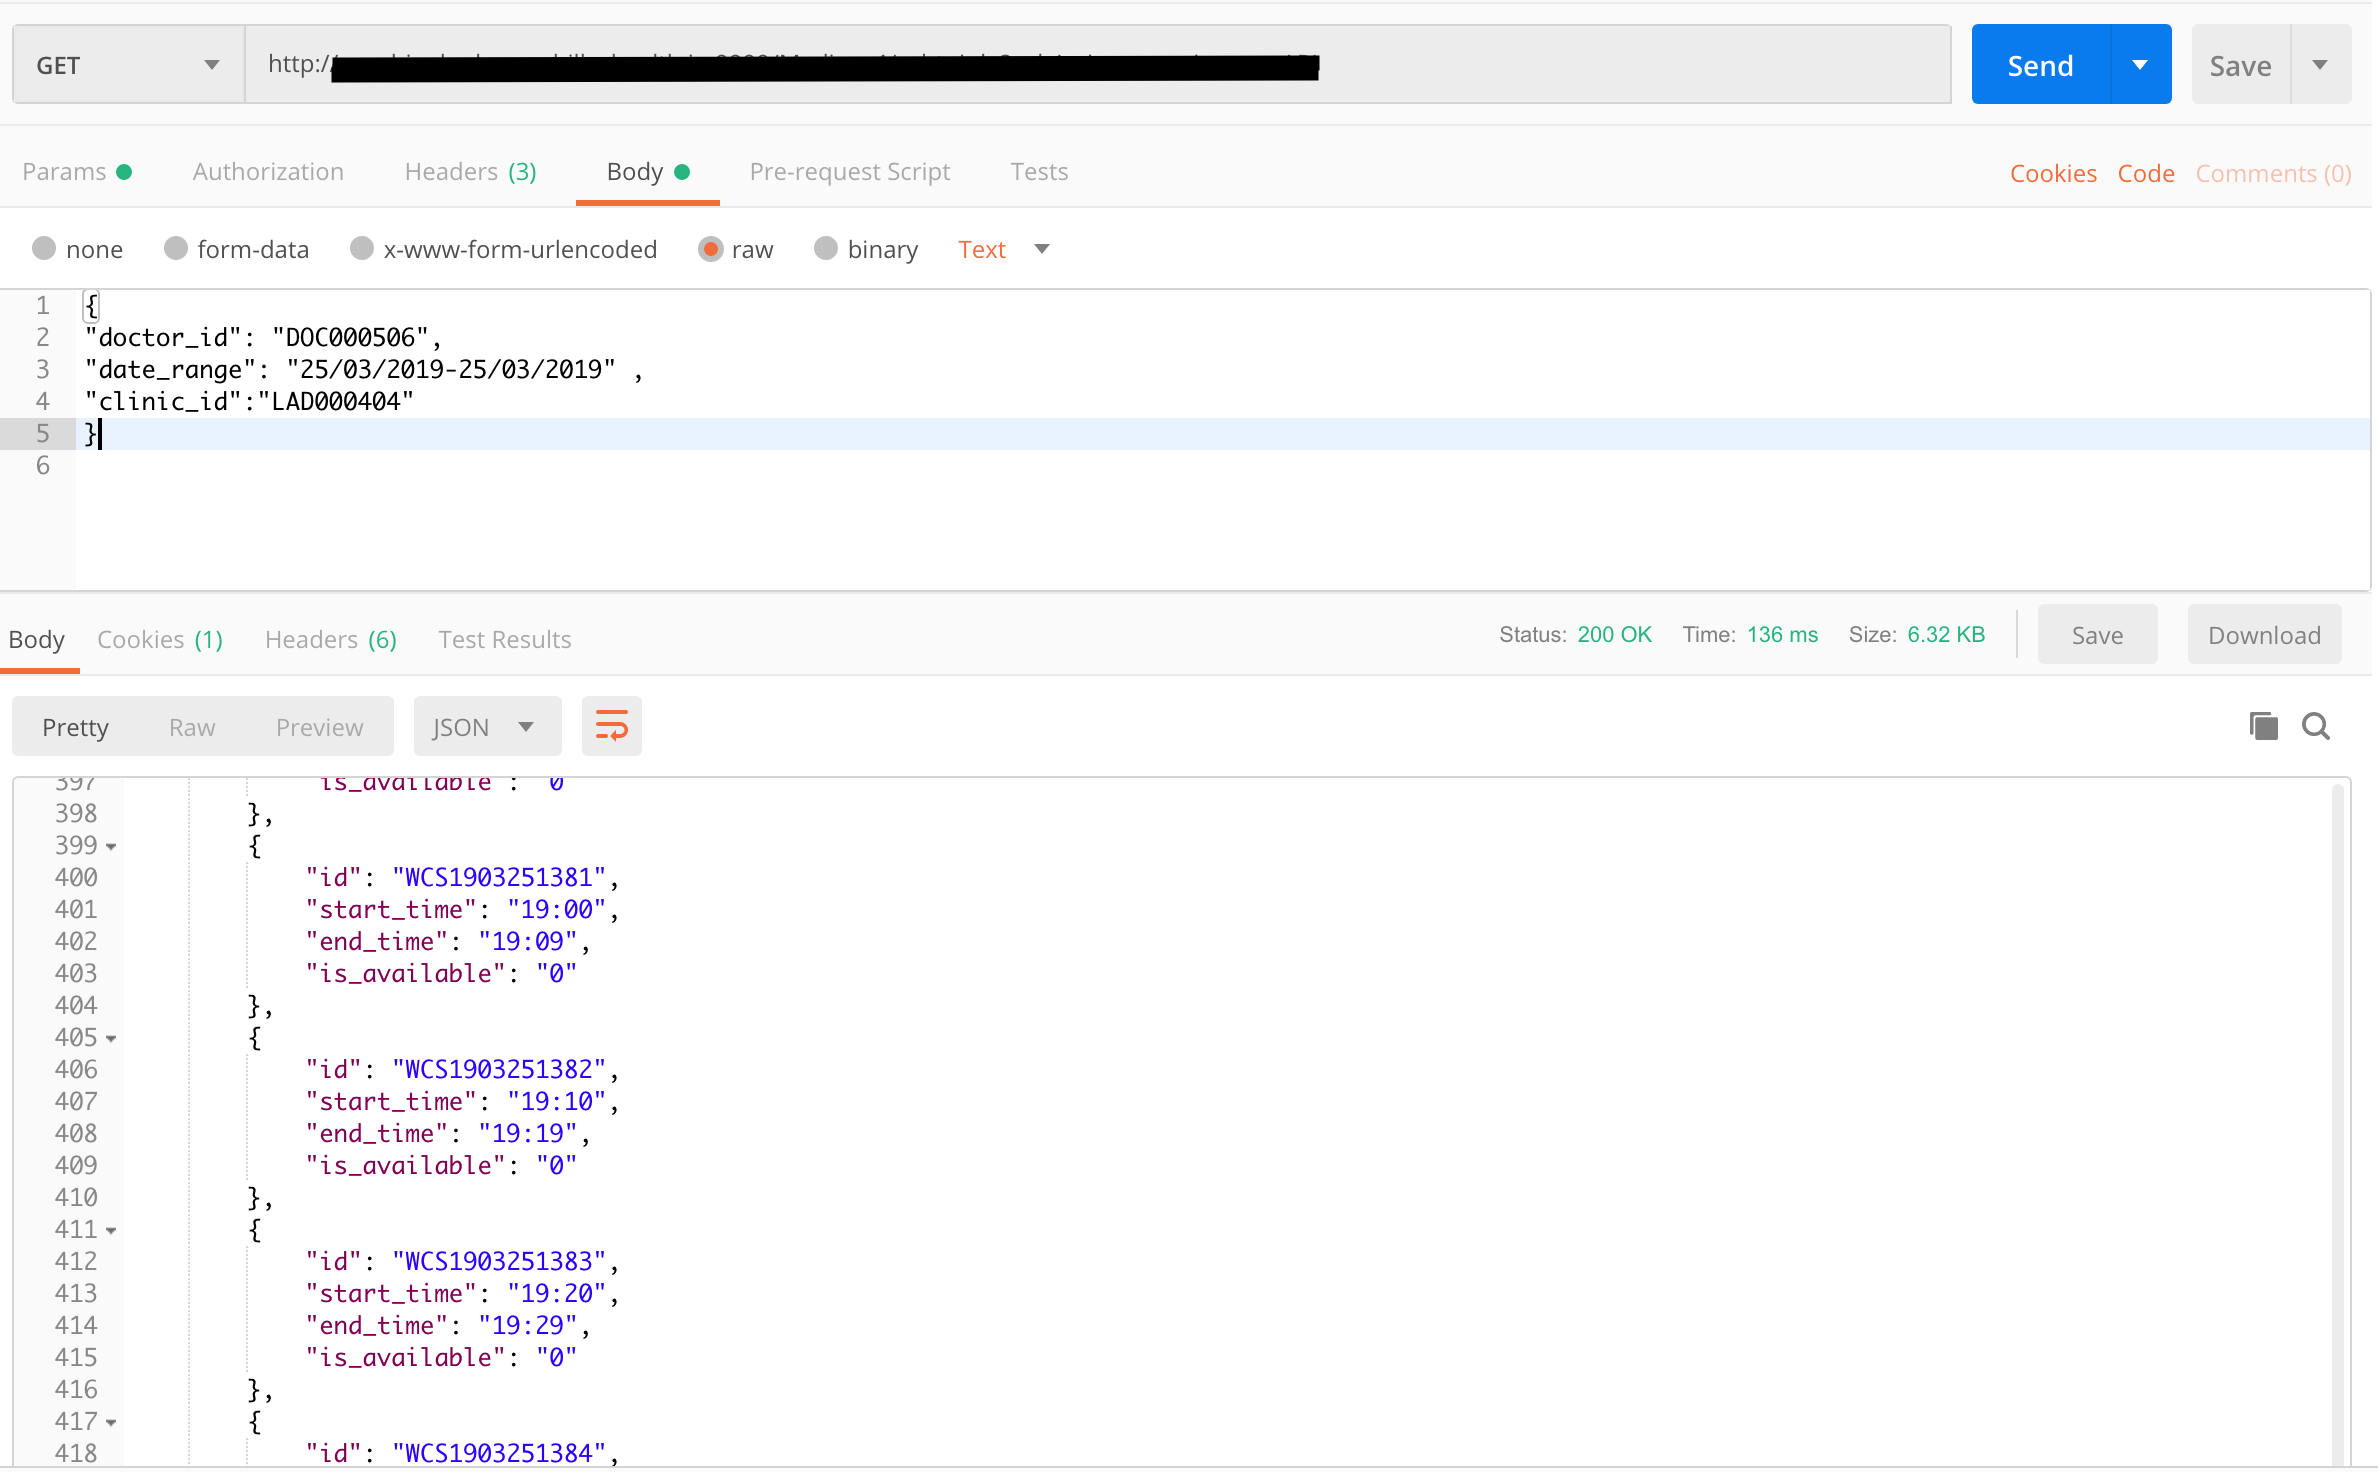
Task: Click the 200 OK status text
Action: click(1614, 635)
